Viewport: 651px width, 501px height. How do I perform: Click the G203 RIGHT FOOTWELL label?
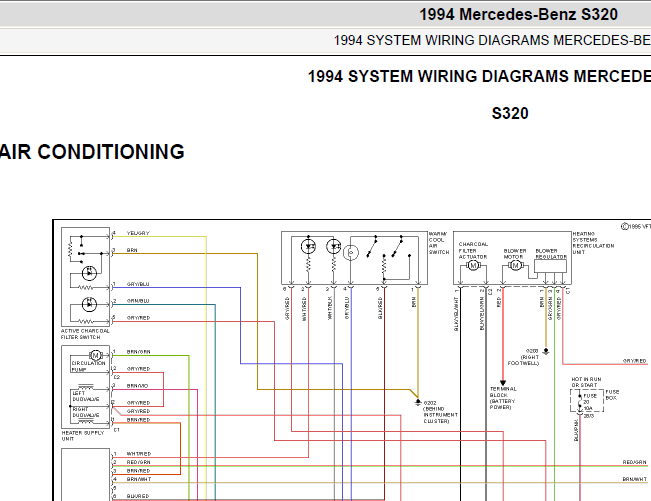(524, 357)
